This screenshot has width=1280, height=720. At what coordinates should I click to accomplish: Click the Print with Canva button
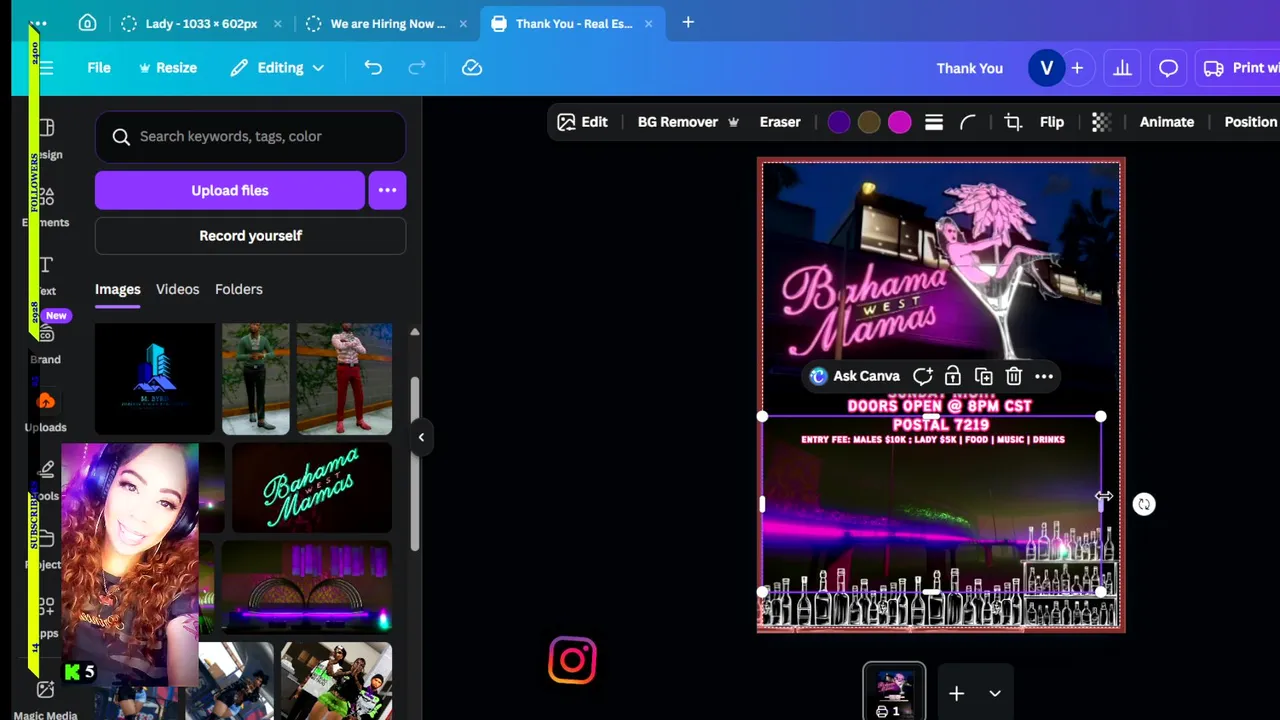coord(1240,68)
